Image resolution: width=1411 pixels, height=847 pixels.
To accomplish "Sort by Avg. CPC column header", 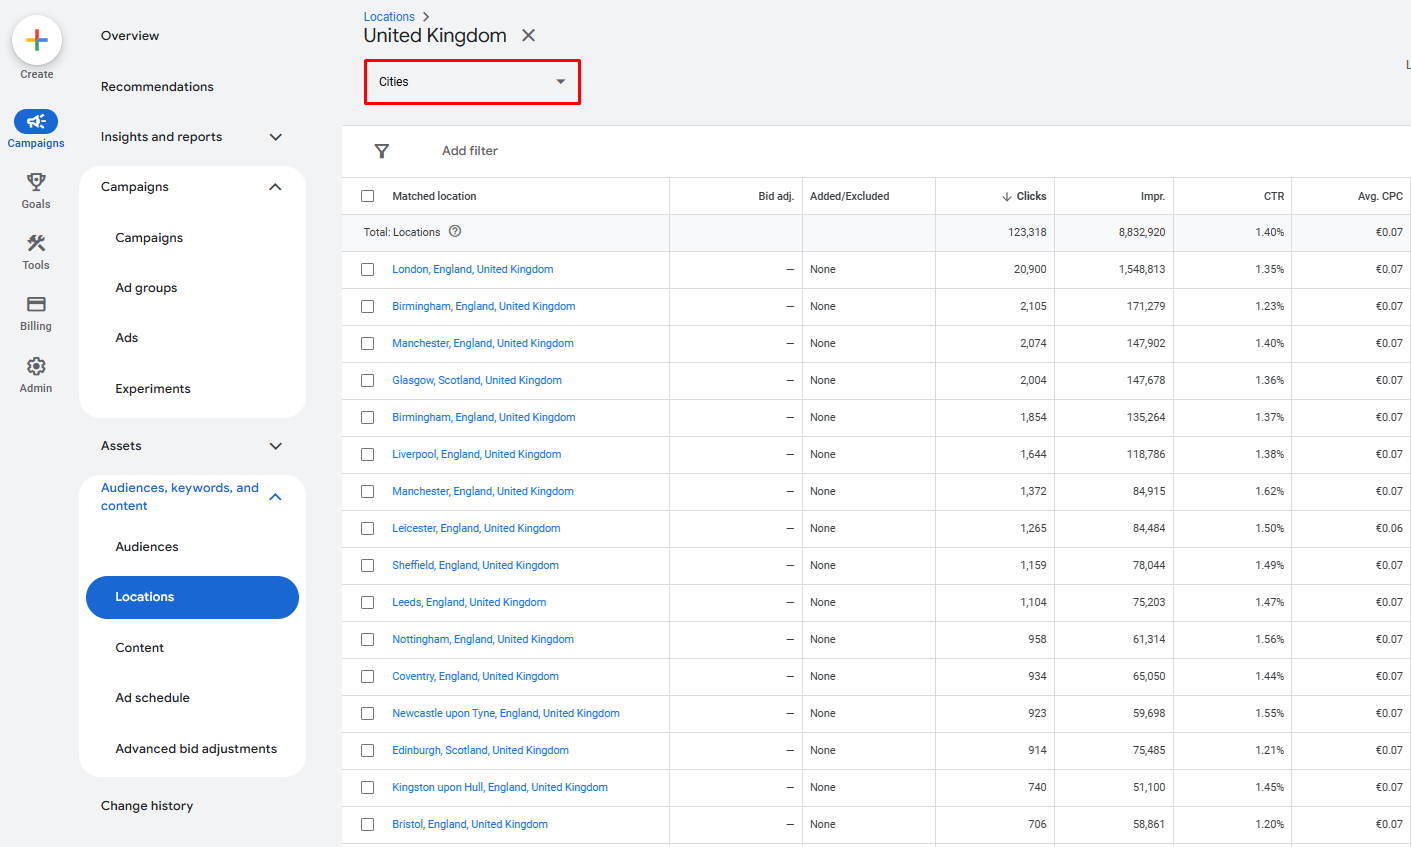I will (x=1380, y=197).
